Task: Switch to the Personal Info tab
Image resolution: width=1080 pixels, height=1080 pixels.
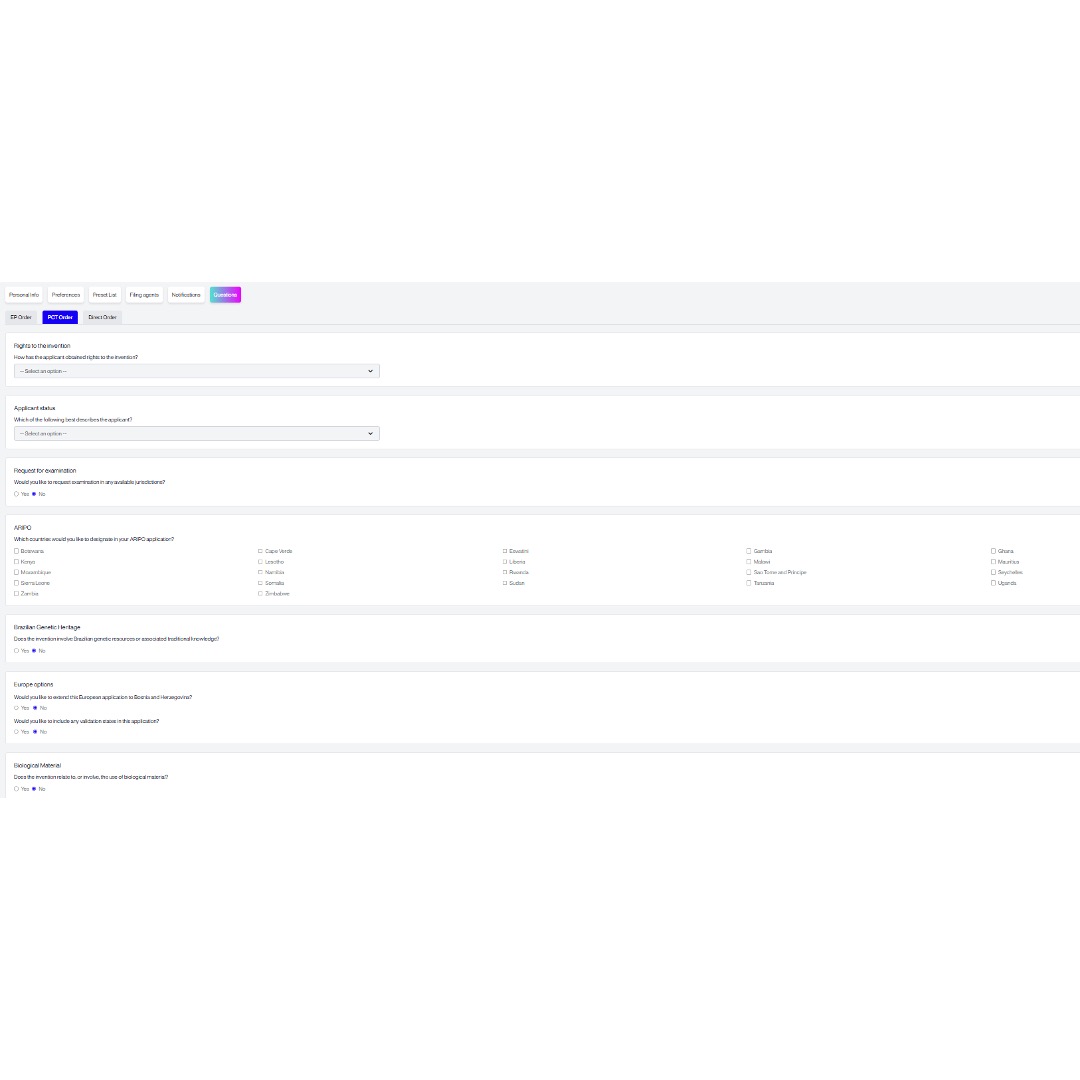Action: [x=24, y=295]
